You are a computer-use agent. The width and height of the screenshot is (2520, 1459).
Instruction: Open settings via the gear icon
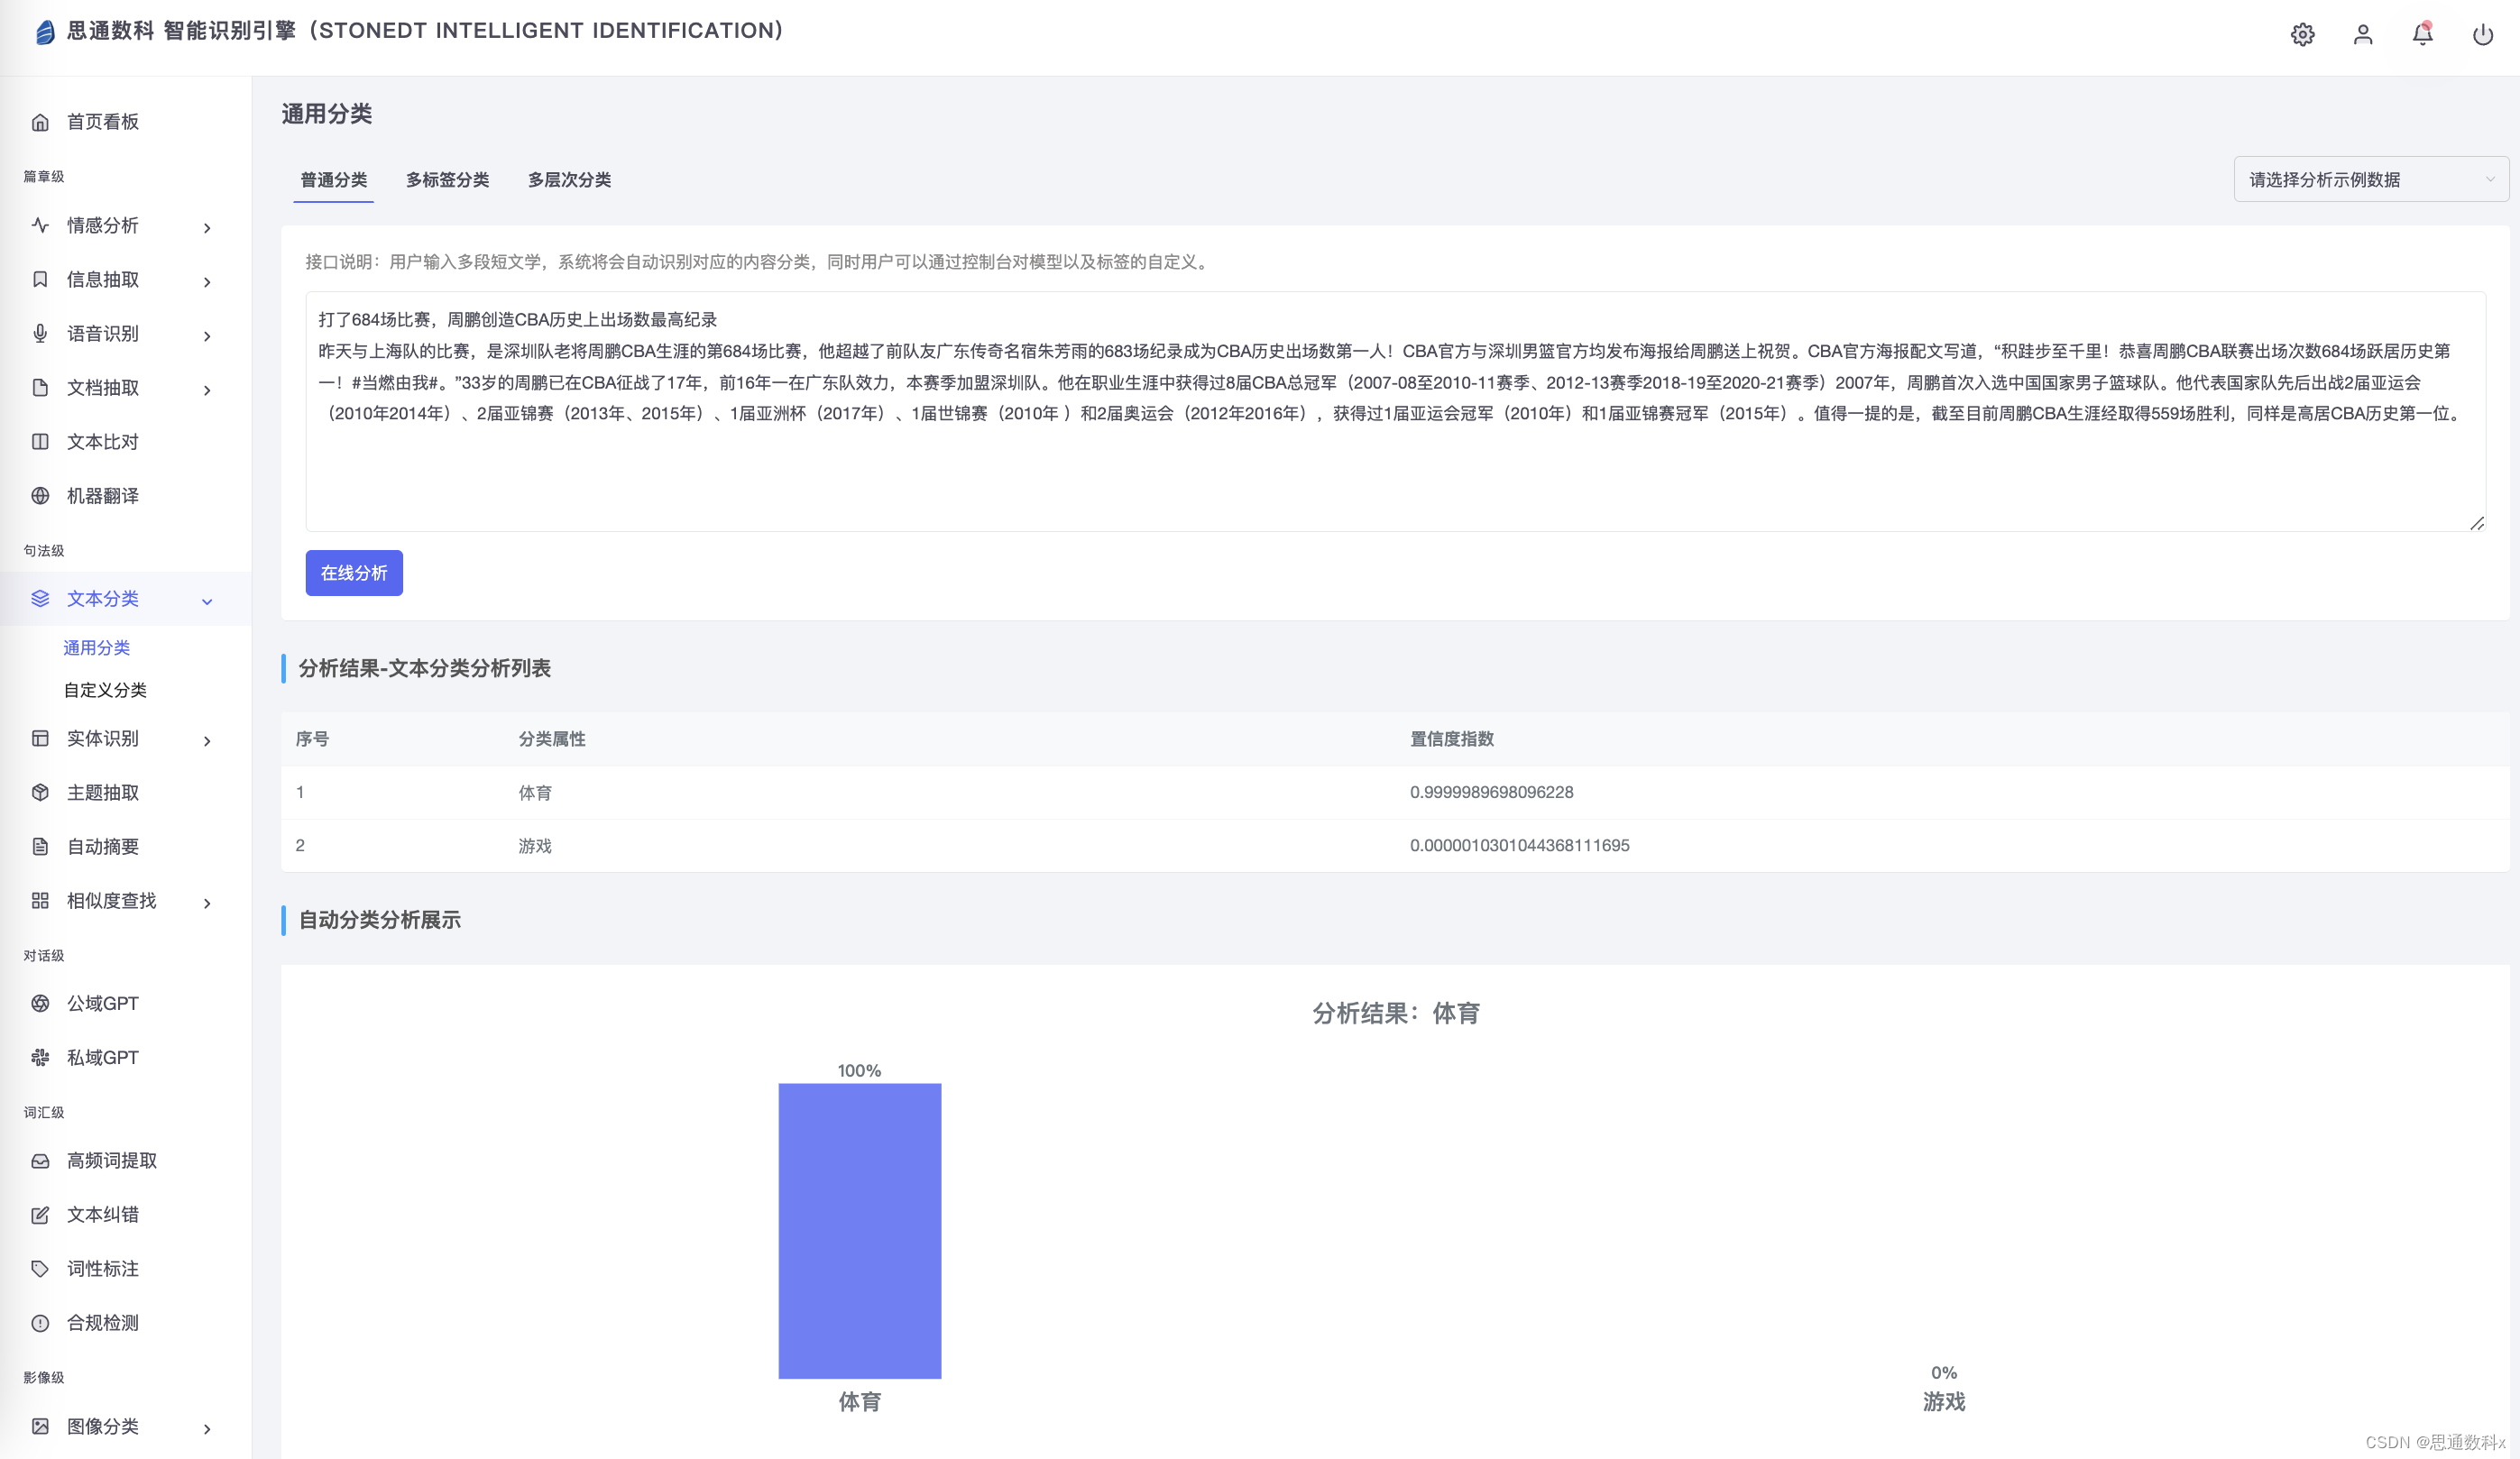[2302, 35]
